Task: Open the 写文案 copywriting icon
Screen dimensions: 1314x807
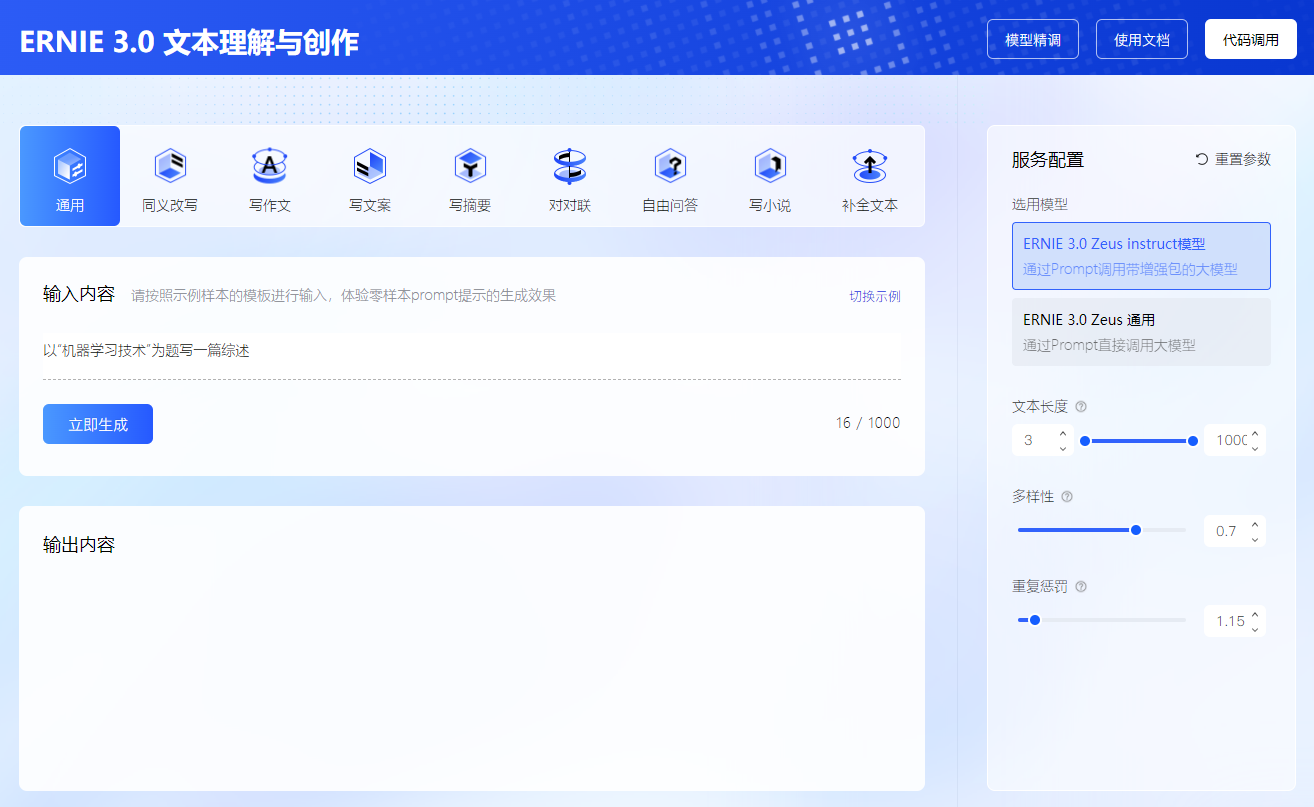Action: coord(370,166)
